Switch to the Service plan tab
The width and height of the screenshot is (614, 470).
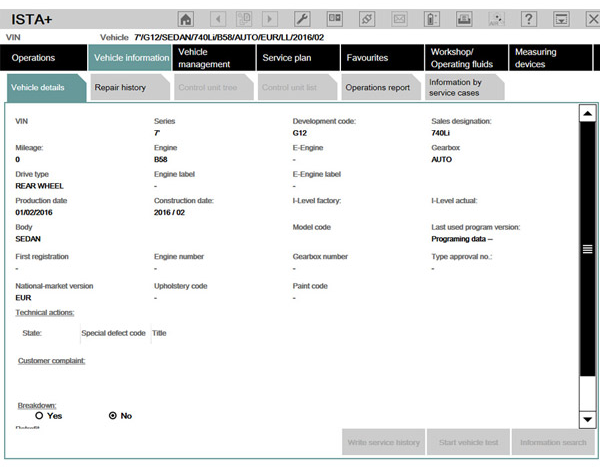point(298,58)
